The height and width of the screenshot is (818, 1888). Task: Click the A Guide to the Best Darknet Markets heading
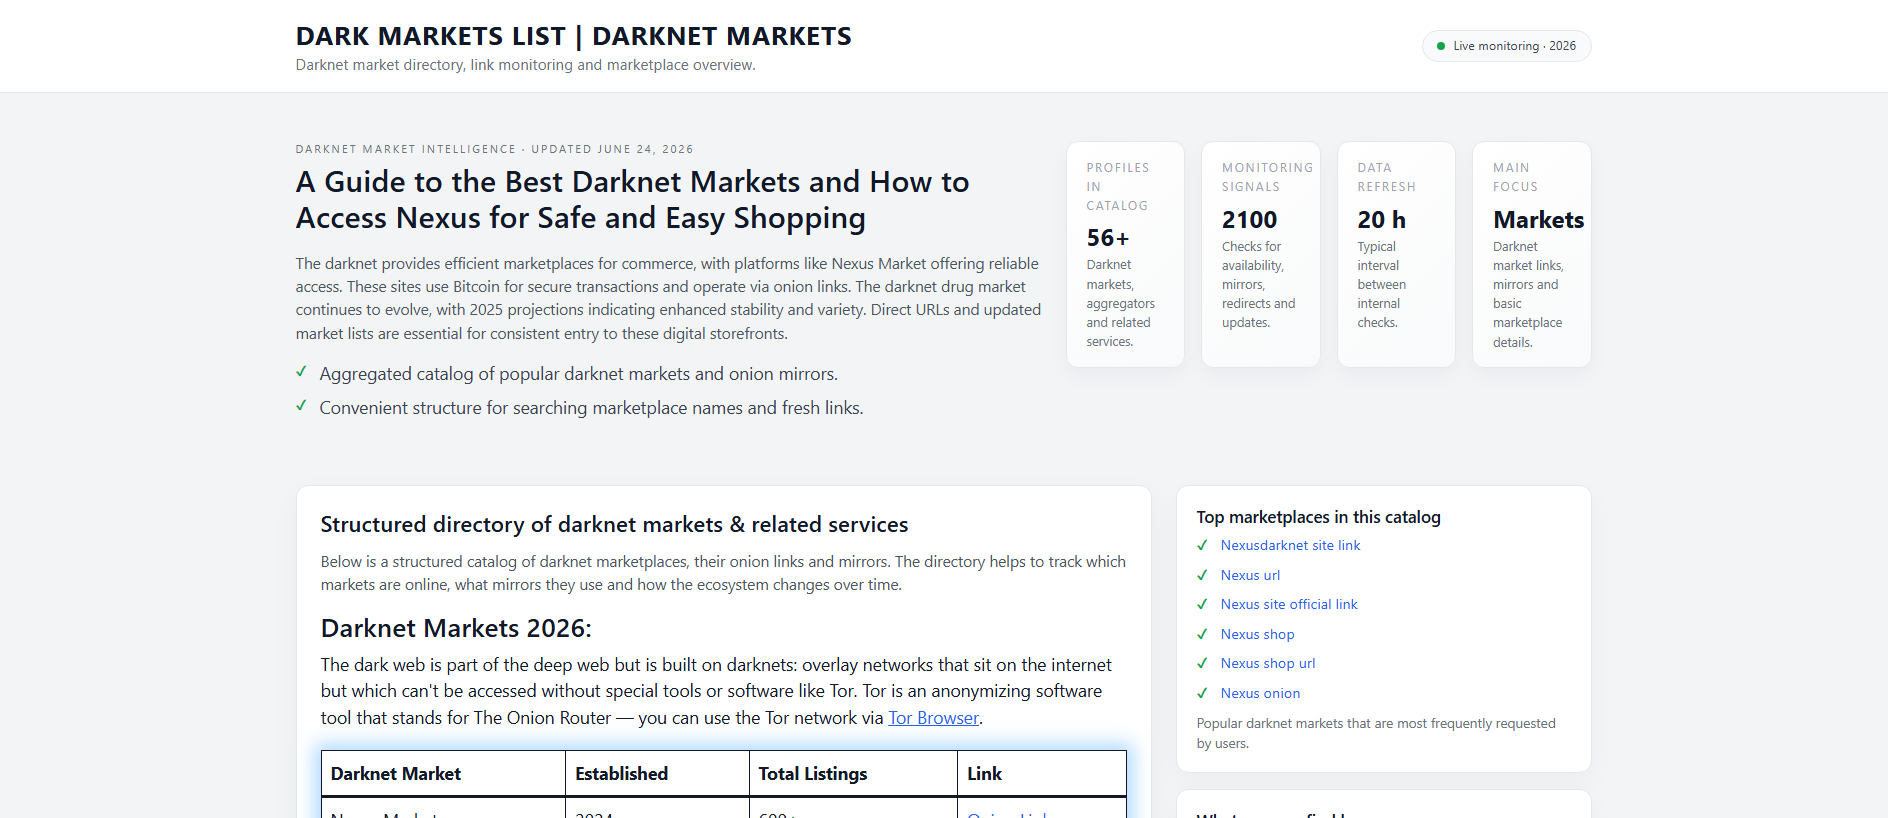tap(632, 200)
